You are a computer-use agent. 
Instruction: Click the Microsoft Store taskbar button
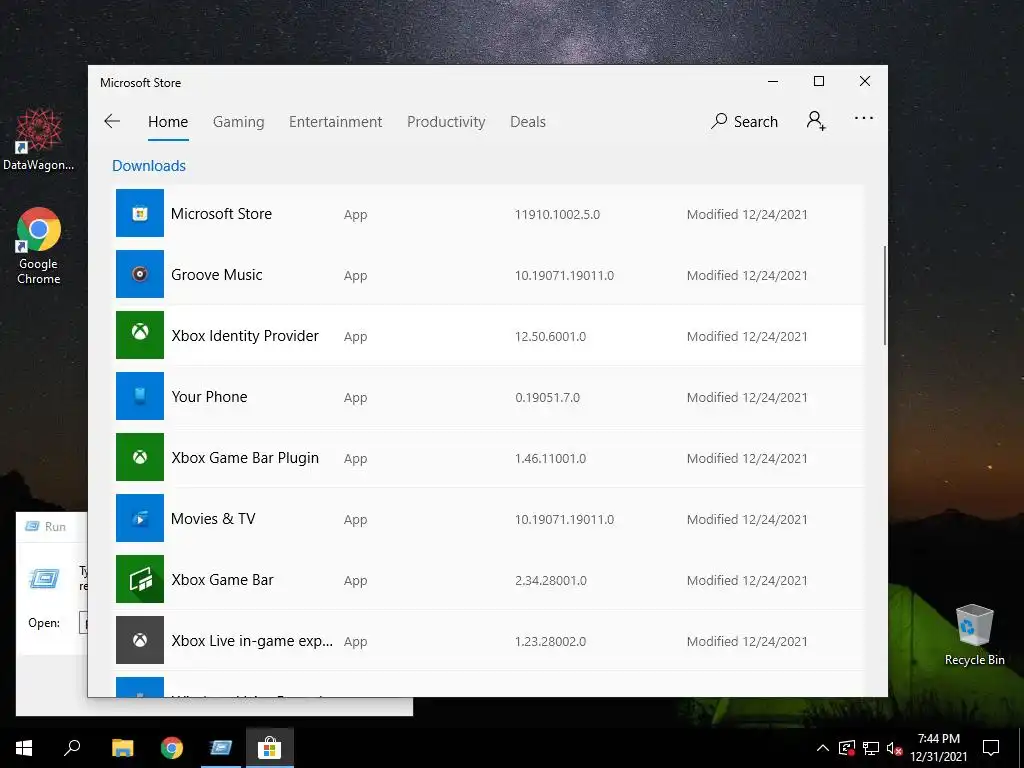tap(270, 748)
